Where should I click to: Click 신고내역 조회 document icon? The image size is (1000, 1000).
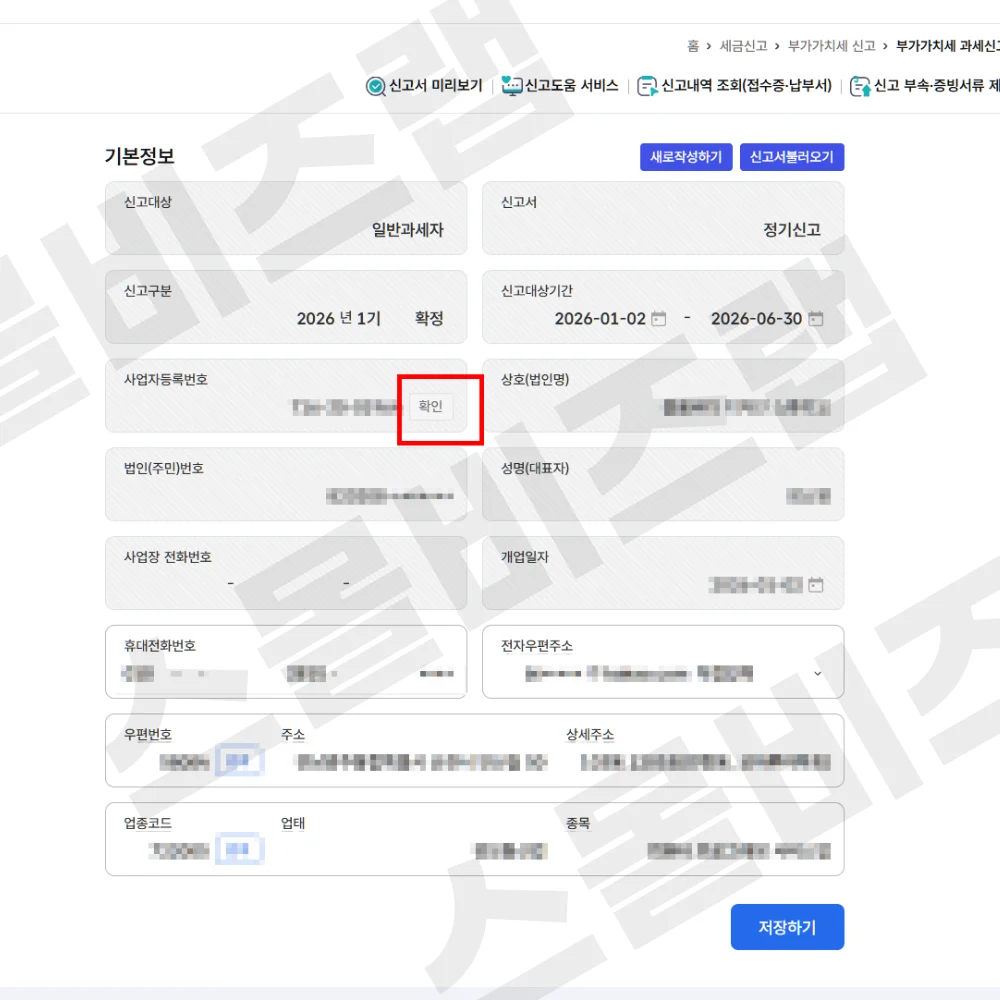click(647, 86)
